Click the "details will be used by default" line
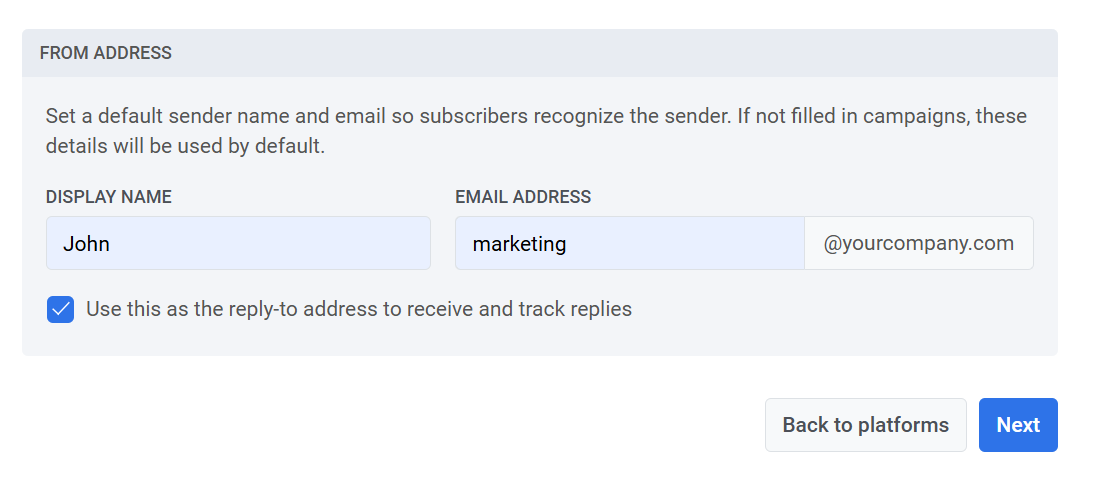Viewport: 1093px width, 484px height. (185, 146)
